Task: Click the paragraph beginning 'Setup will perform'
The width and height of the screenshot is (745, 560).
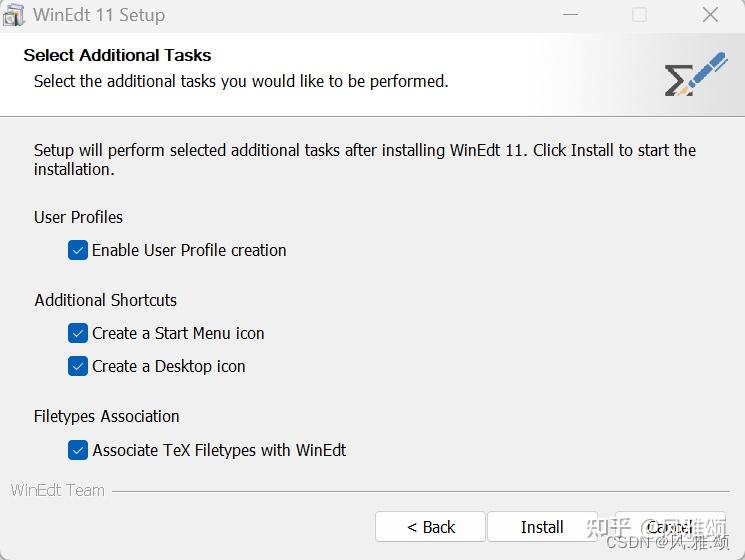Action: [364, 159]
